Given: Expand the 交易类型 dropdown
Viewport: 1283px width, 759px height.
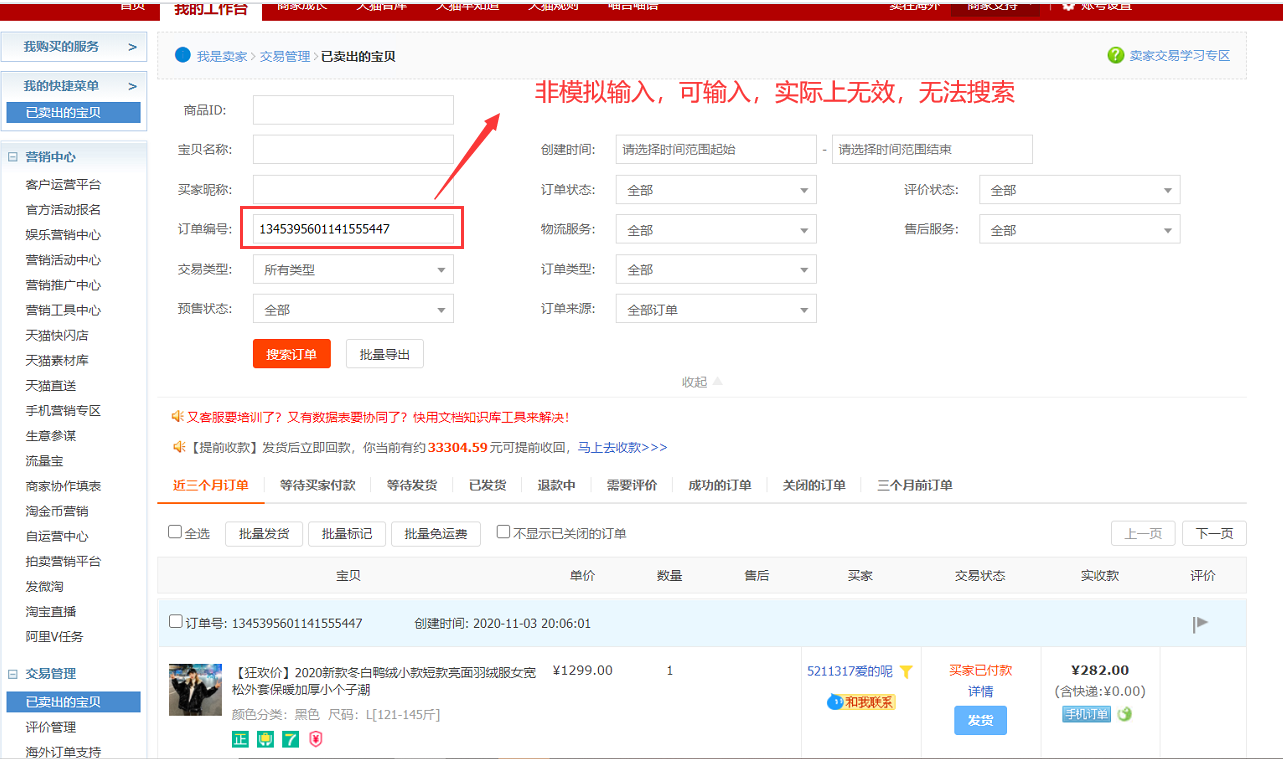Looking at the screenshot, I should click(x=353, y=269).
